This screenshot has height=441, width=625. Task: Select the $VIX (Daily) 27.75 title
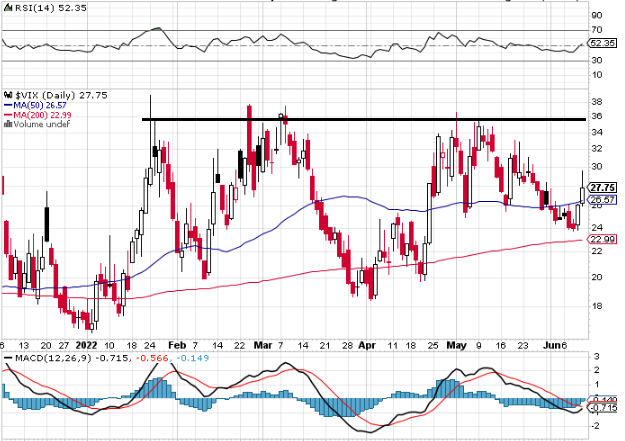61,95
